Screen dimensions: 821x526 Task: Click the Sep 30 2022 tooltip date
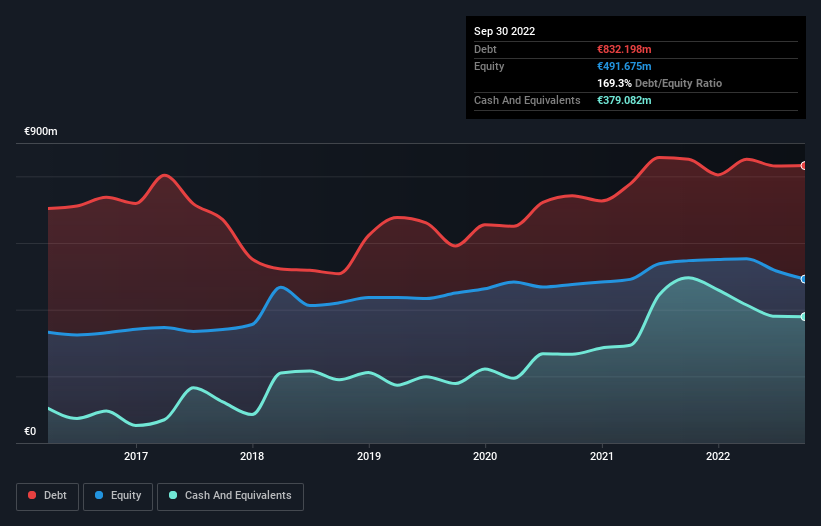505,31
